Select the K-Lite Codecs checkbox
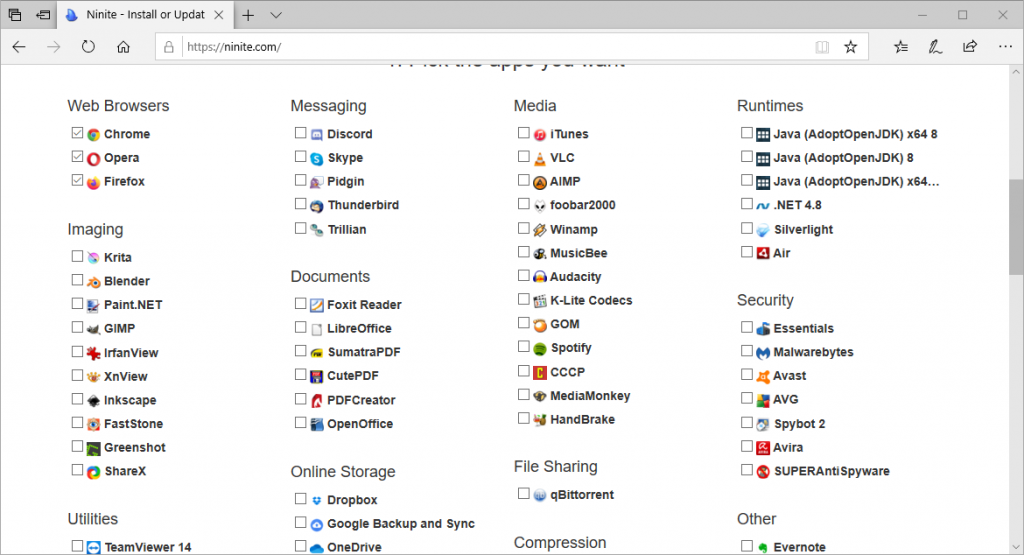 [524, 299]
